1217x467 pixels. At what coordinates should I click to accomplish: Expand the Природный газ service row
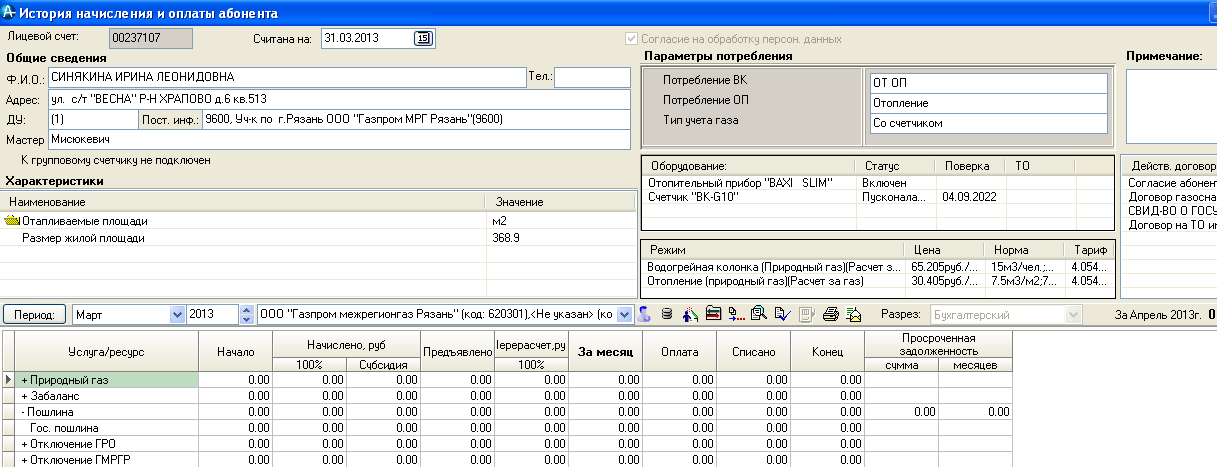pos(24,380)
